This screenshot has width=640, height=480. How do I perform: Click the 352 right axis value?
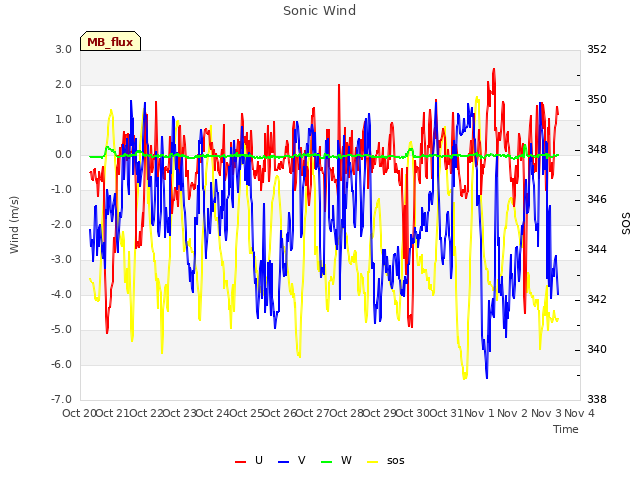click(x=597, y=49)
